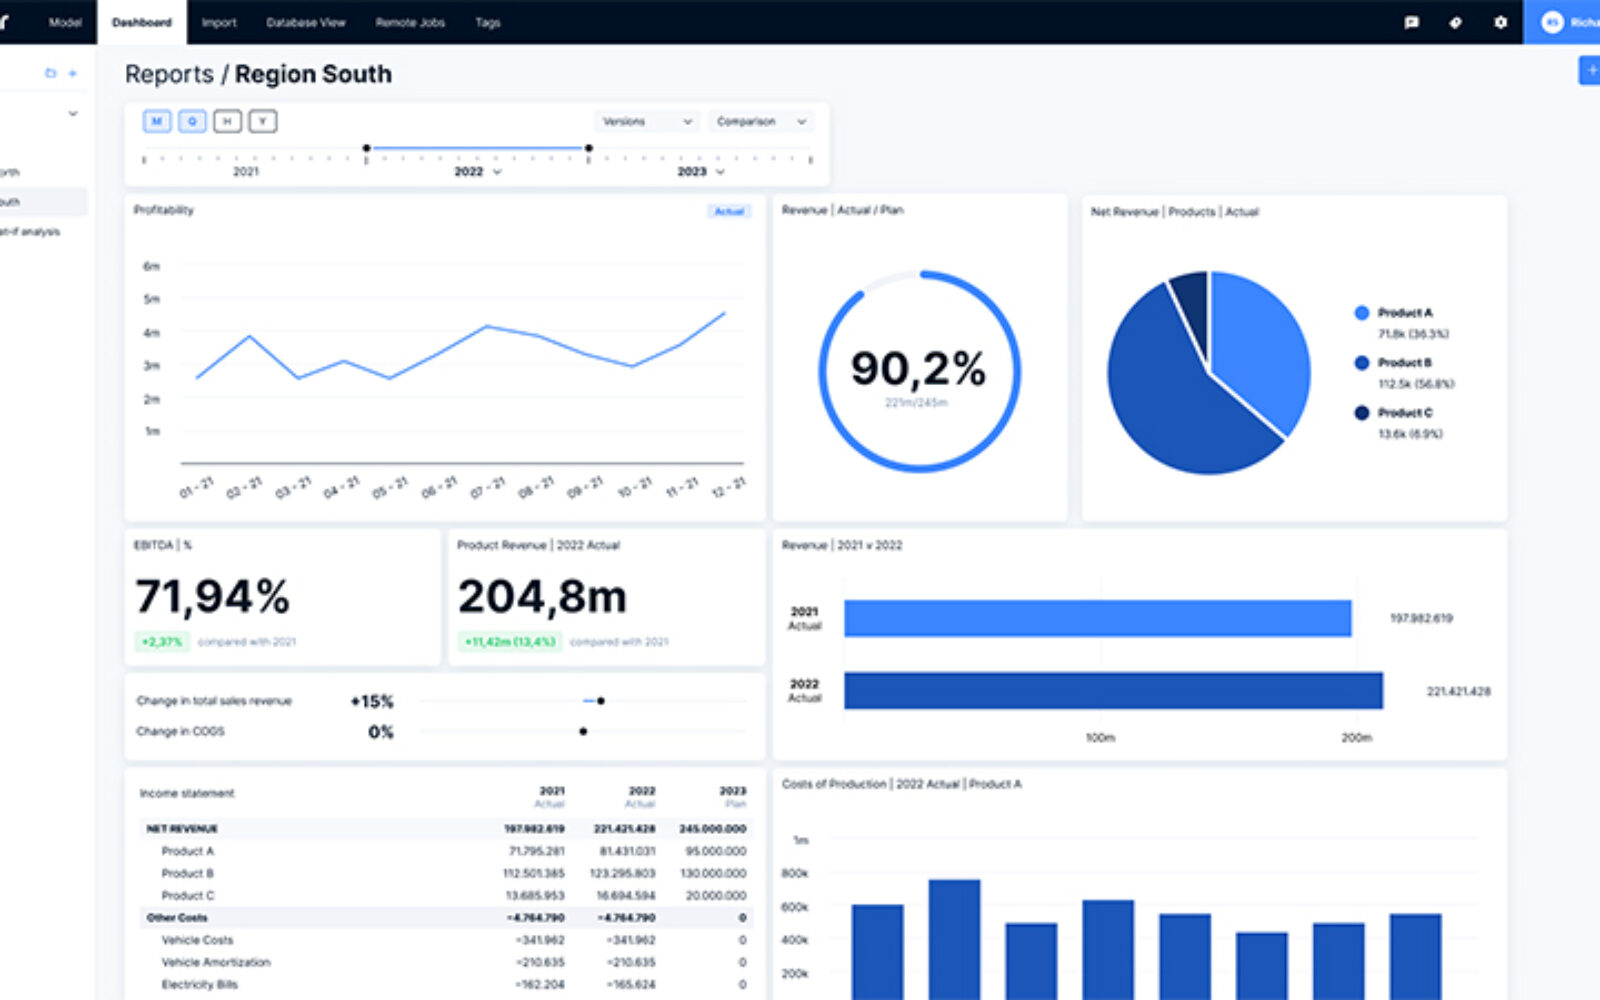Click the total sales revenue slider handle
The width and height of the screenshot is (1600, 1000).
600,701
